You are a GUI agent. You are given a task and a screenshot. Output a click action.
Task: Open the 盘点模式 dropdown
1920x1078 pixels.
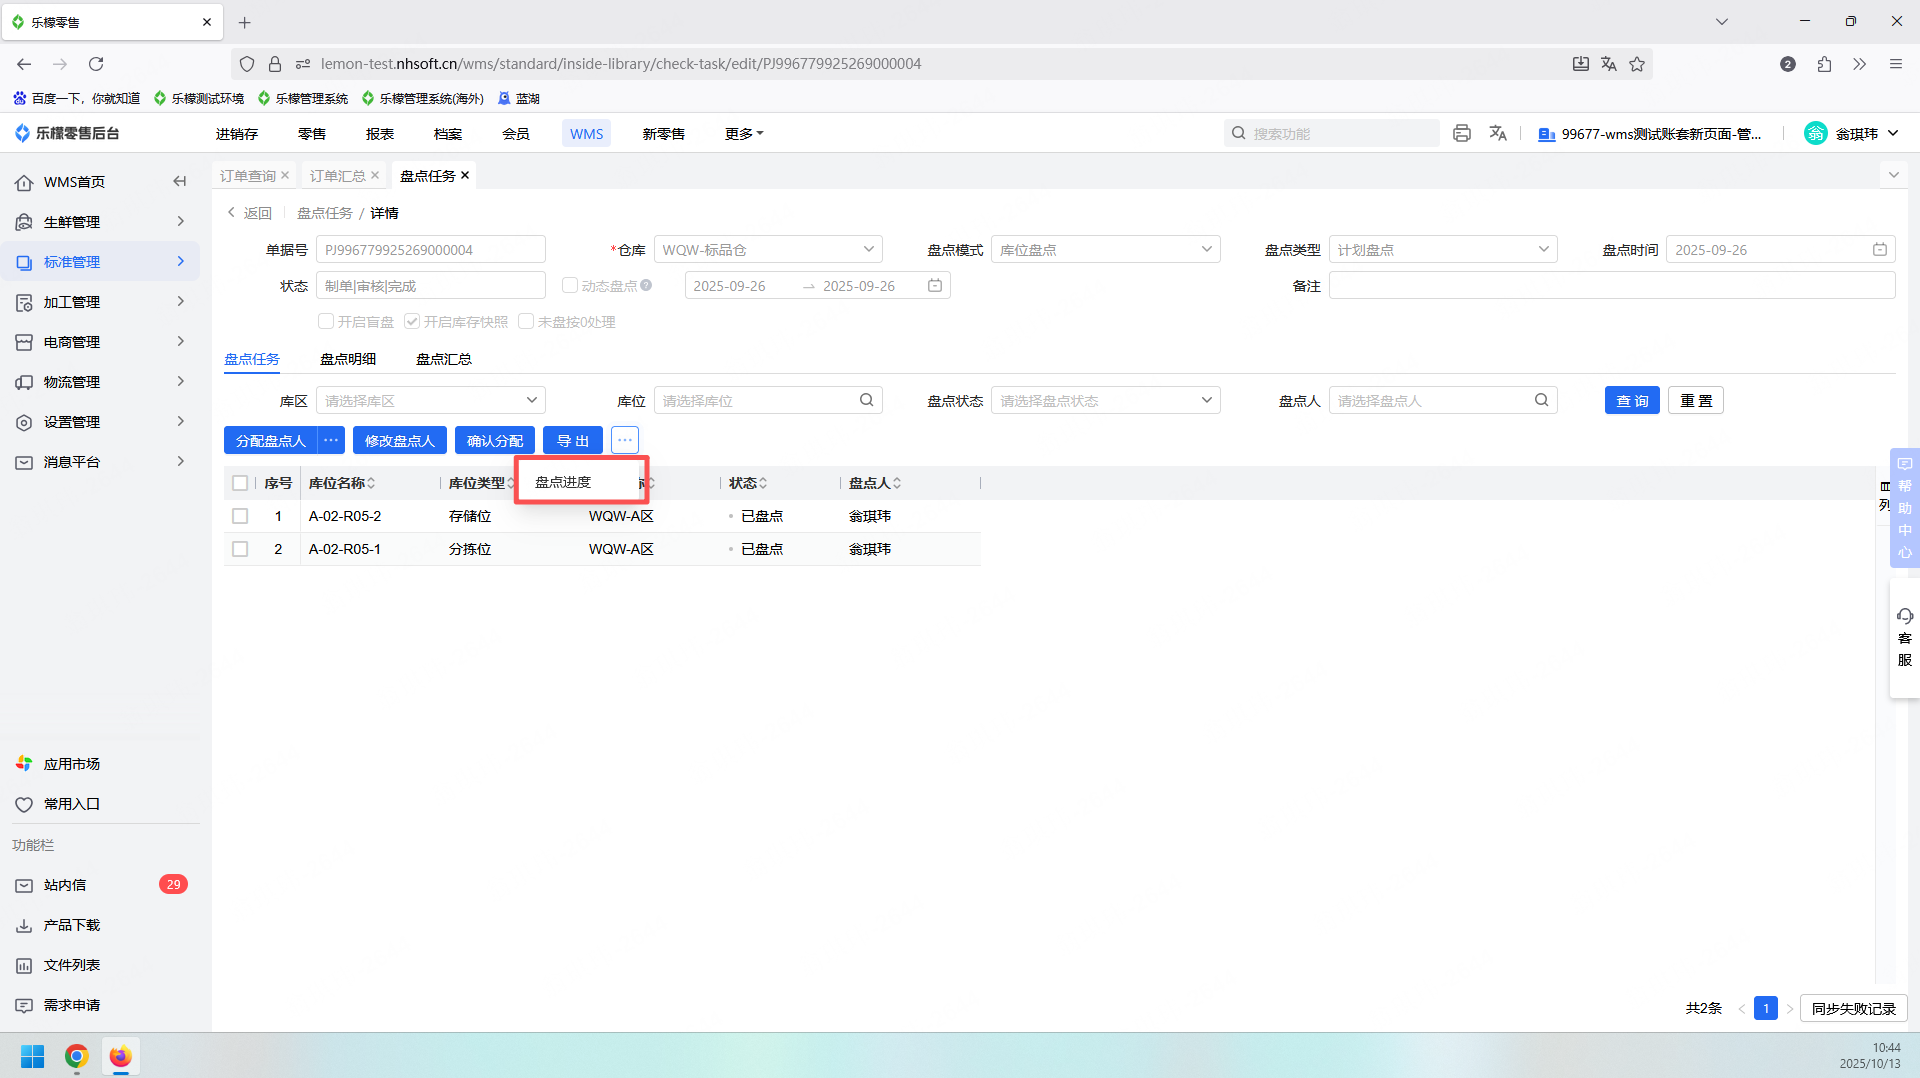point(1106,249)
